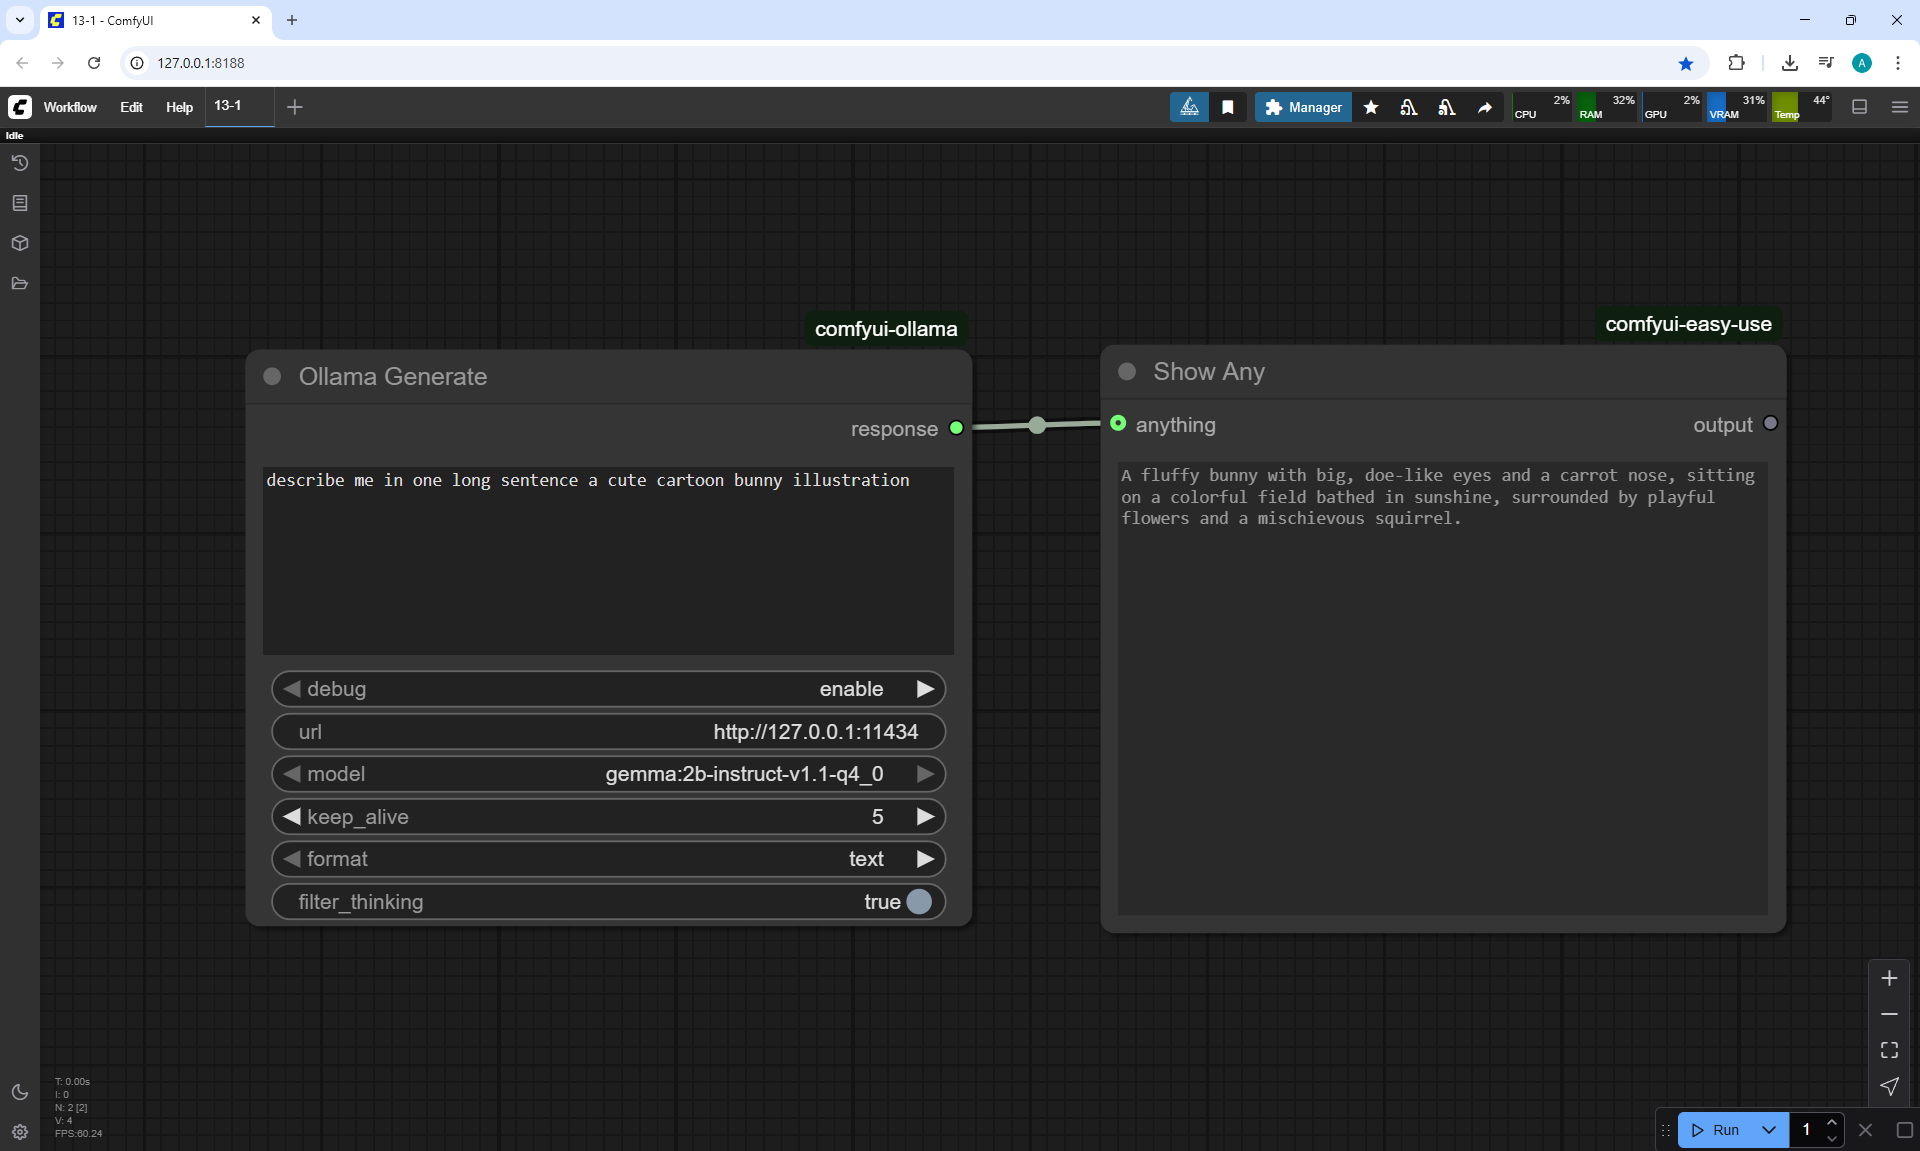This screenshot has width=1920, height=1151.
Task: Collapse the Show Any node dot
Action: 1127,372
